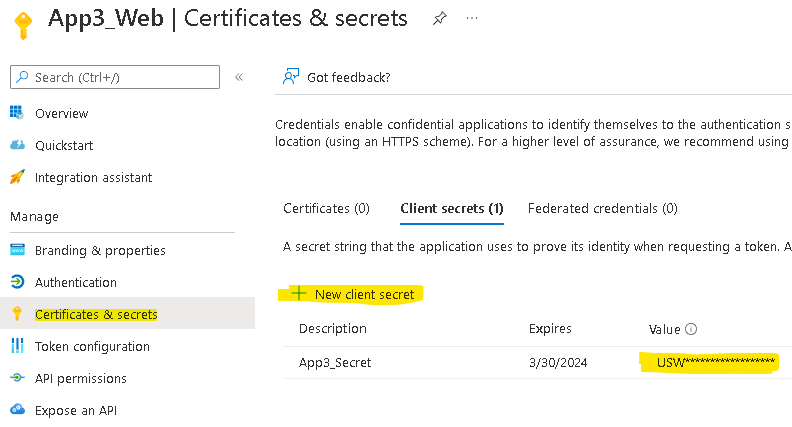Select Certificates & secrets in sidebar
Image resolution: width=792 pixels, height=427 pixels.
coord(96,314)
